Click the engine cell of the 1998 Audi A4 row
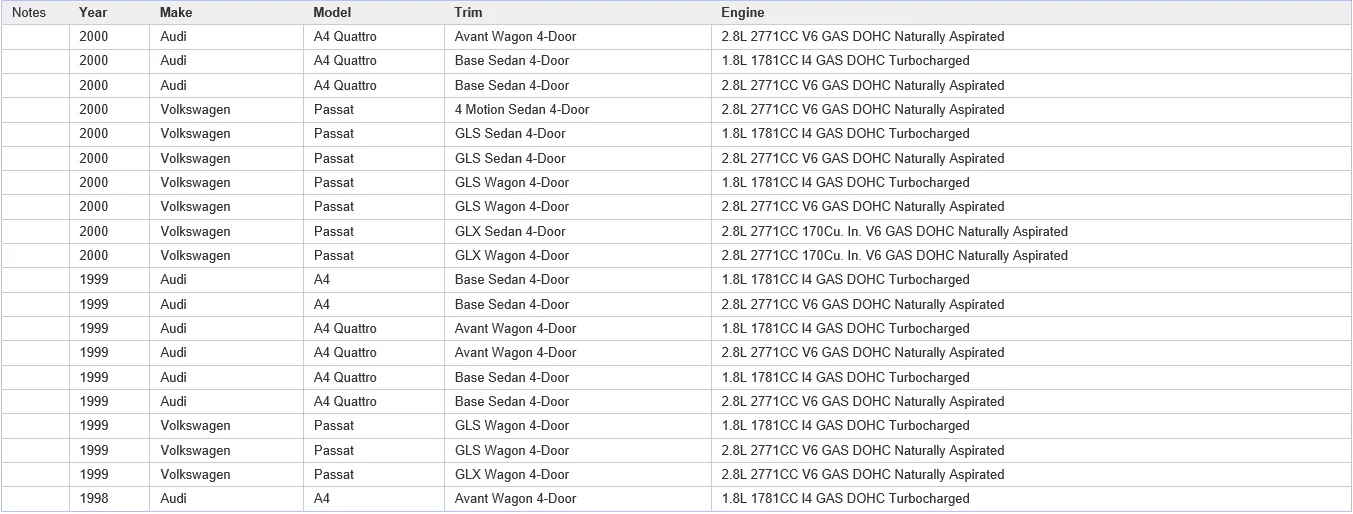The height and width of the screenshot is (514, 1353). 1031,498
